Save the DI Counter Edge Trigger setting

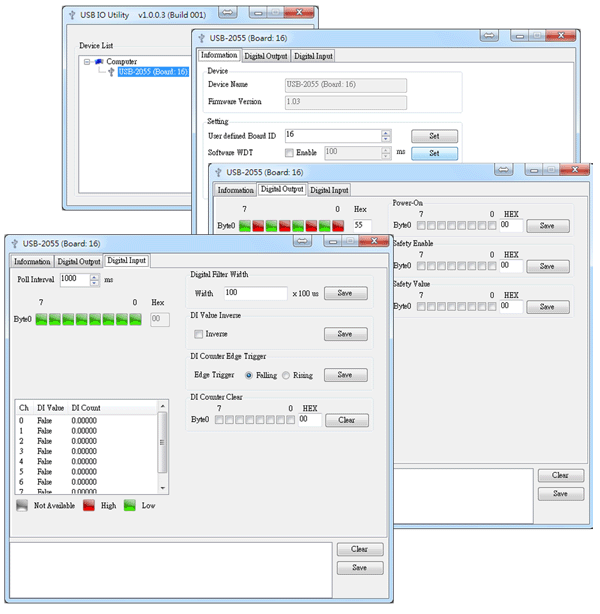click(345, 375)
